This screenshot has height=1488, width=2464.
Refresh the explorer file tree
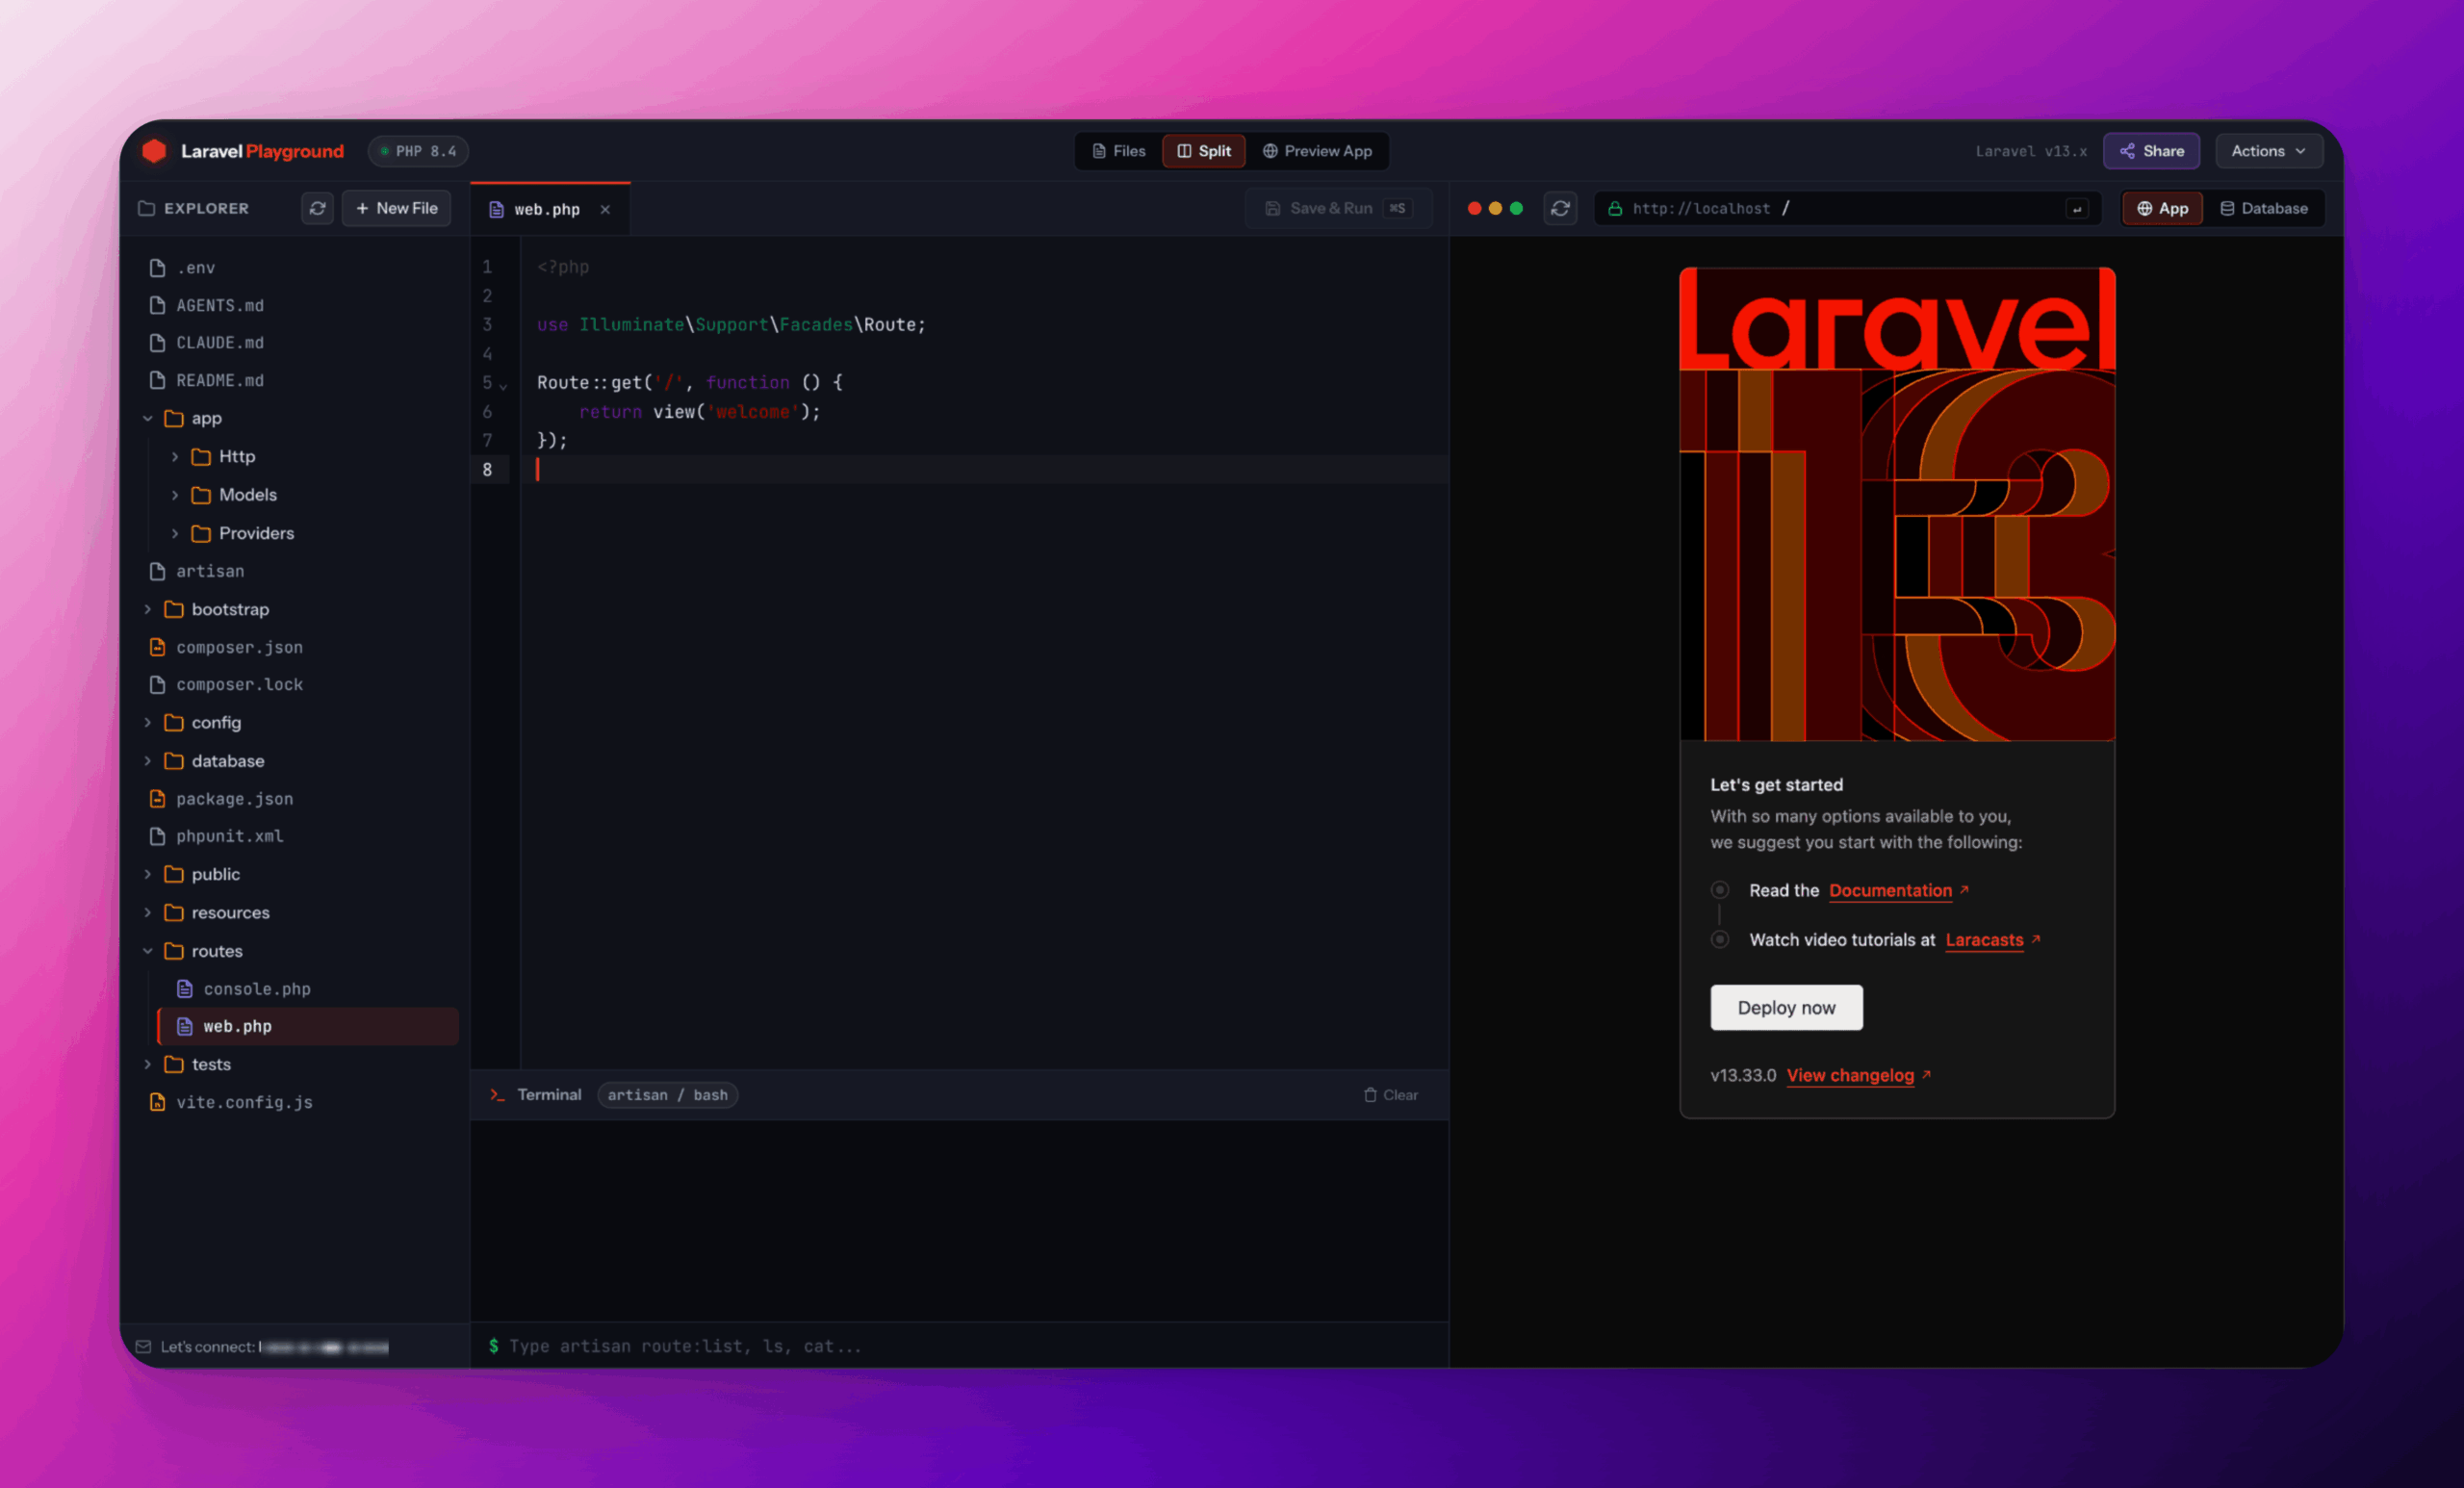317,208
